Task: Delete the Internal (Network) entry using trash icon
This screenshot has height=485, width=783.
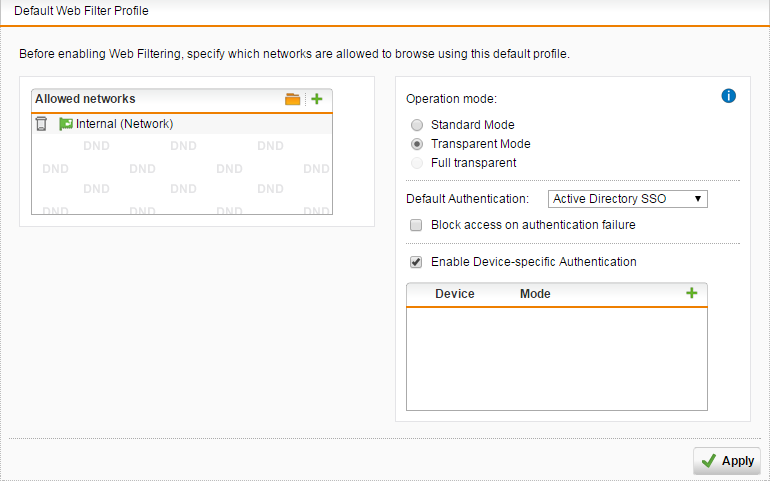Action: click(42, 125)
